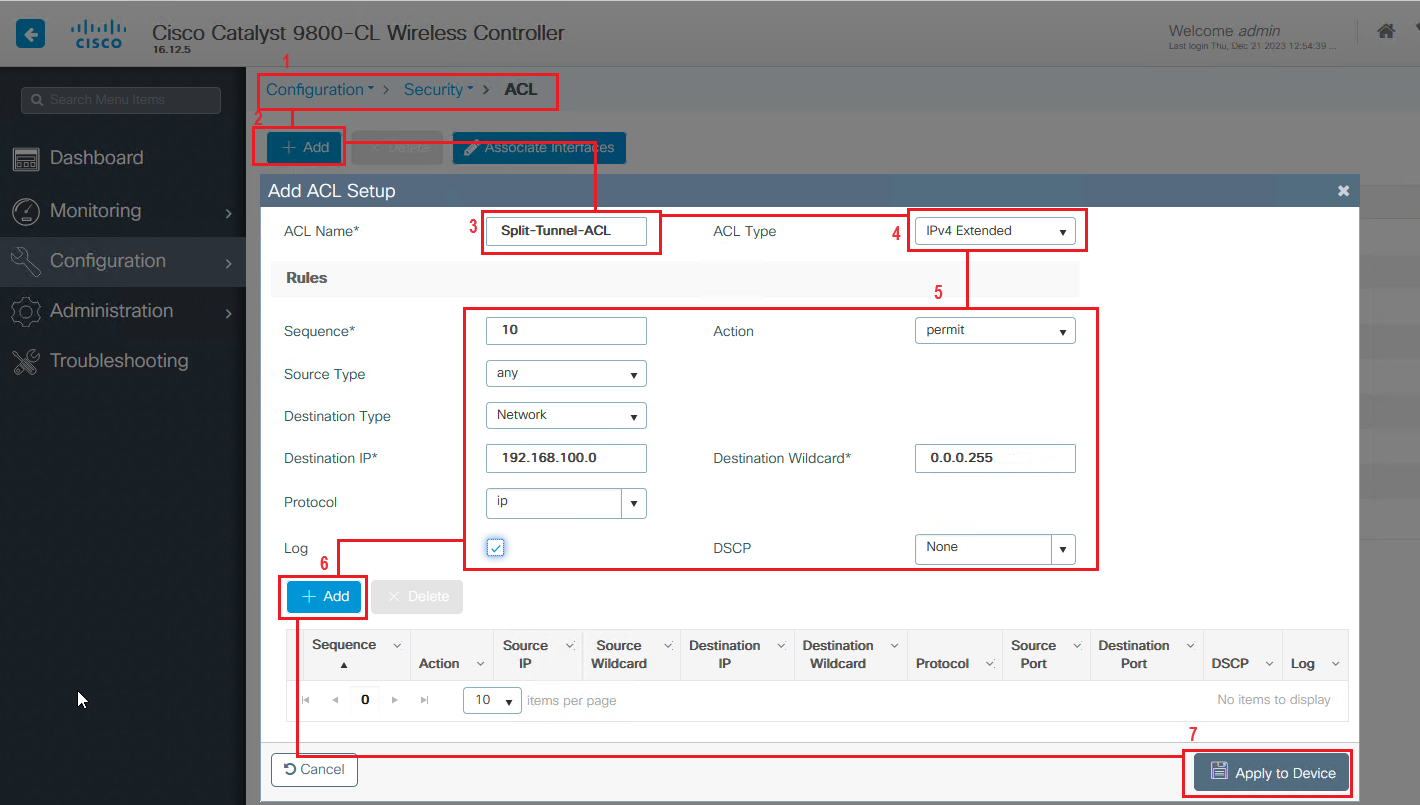This screenshot has height=805, width=1420.
Task: Click the Search Menu Items field
Action: (121, 100)
